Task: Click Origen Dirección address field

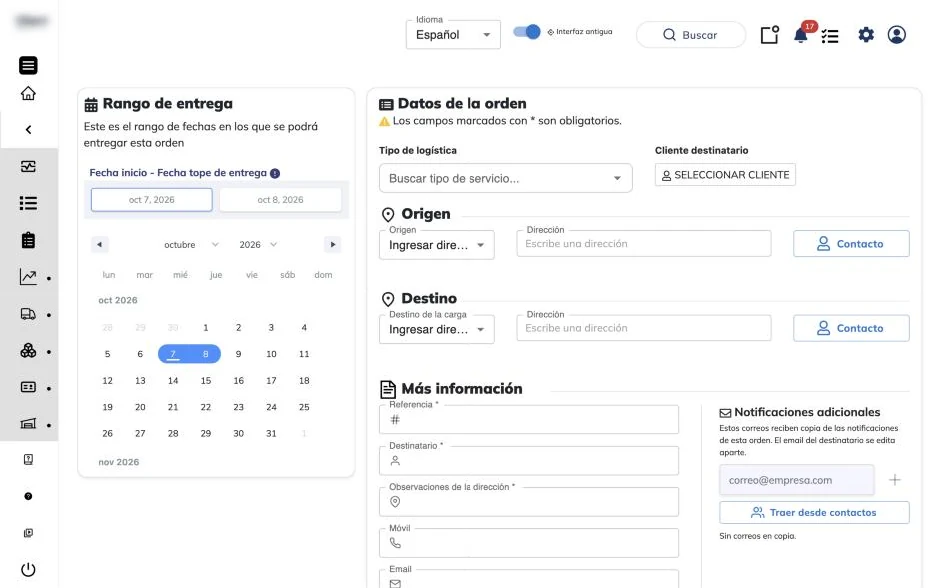Action: pyautogui.click(x=644, y=244)
